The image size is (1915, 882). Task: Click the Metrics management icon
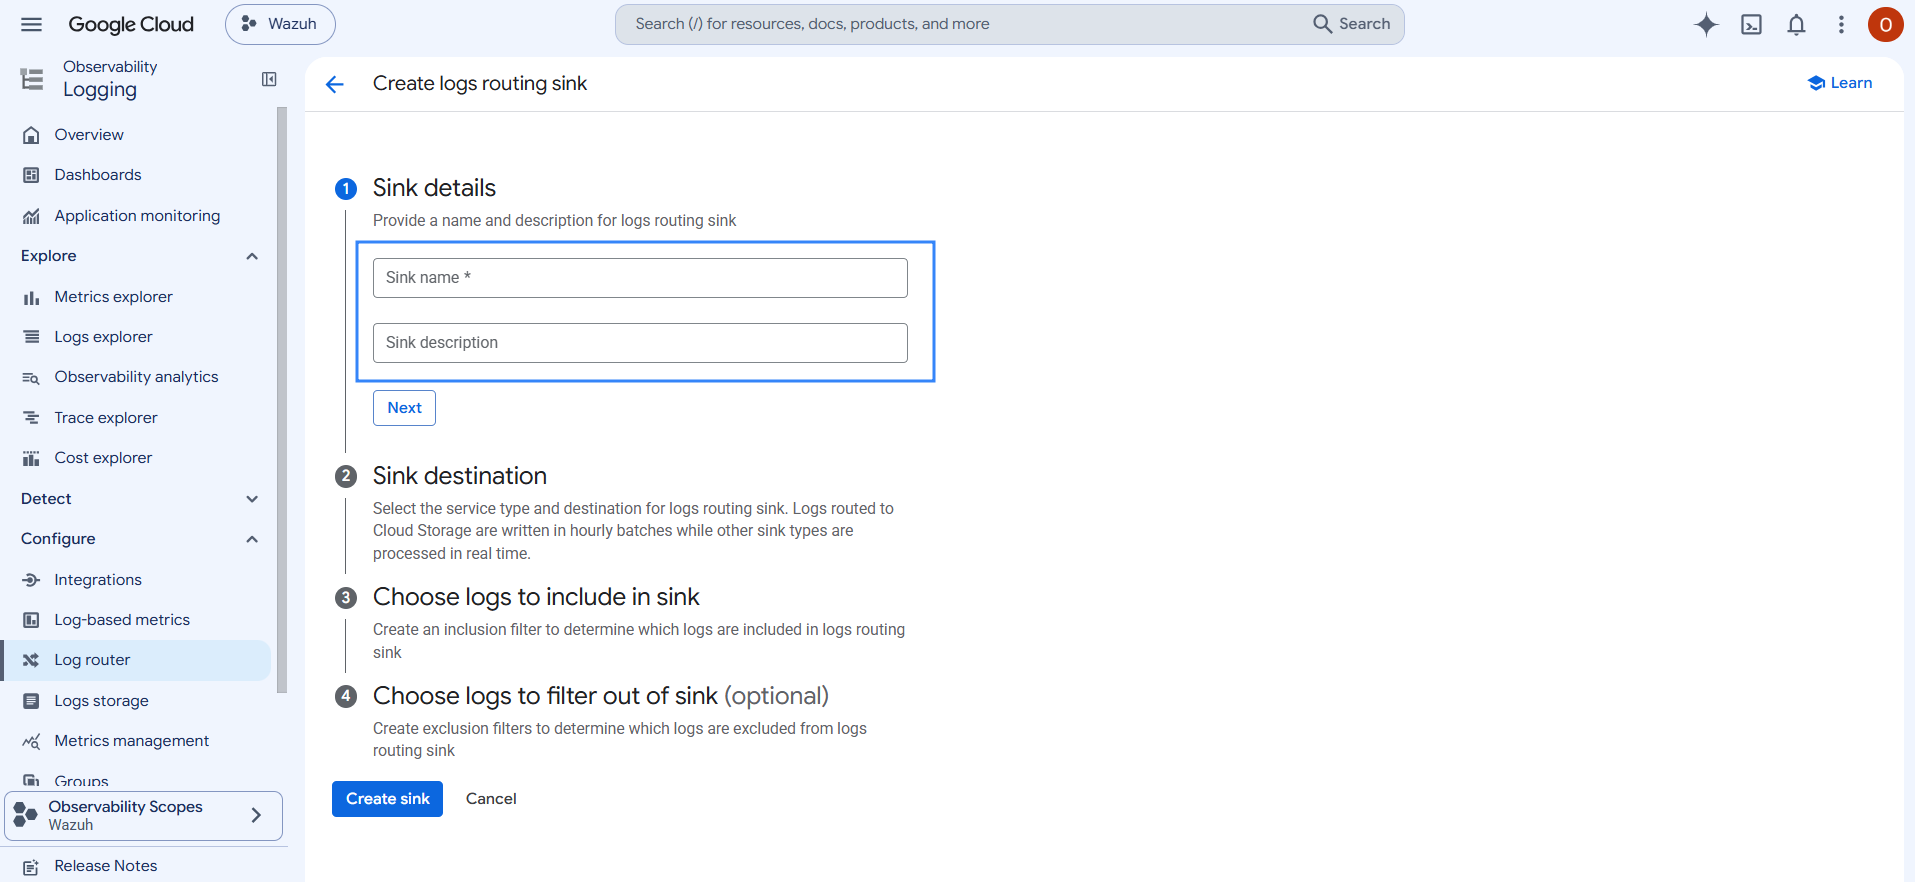[32, 741]
